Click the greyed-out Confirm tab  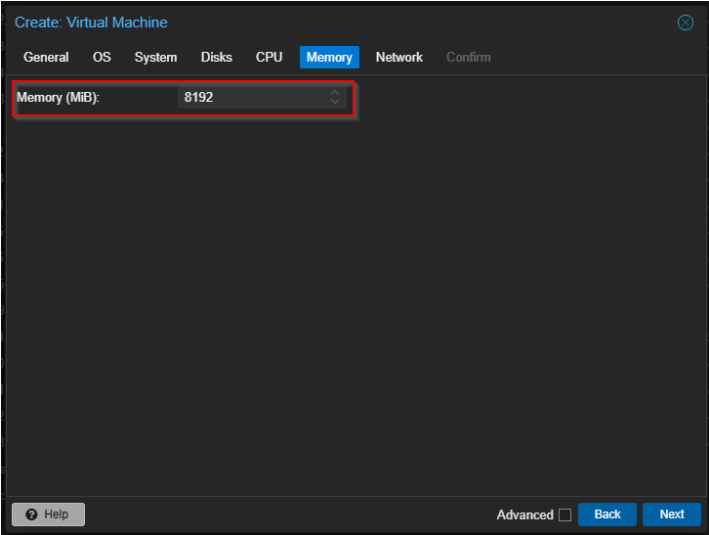click(468, 57)
